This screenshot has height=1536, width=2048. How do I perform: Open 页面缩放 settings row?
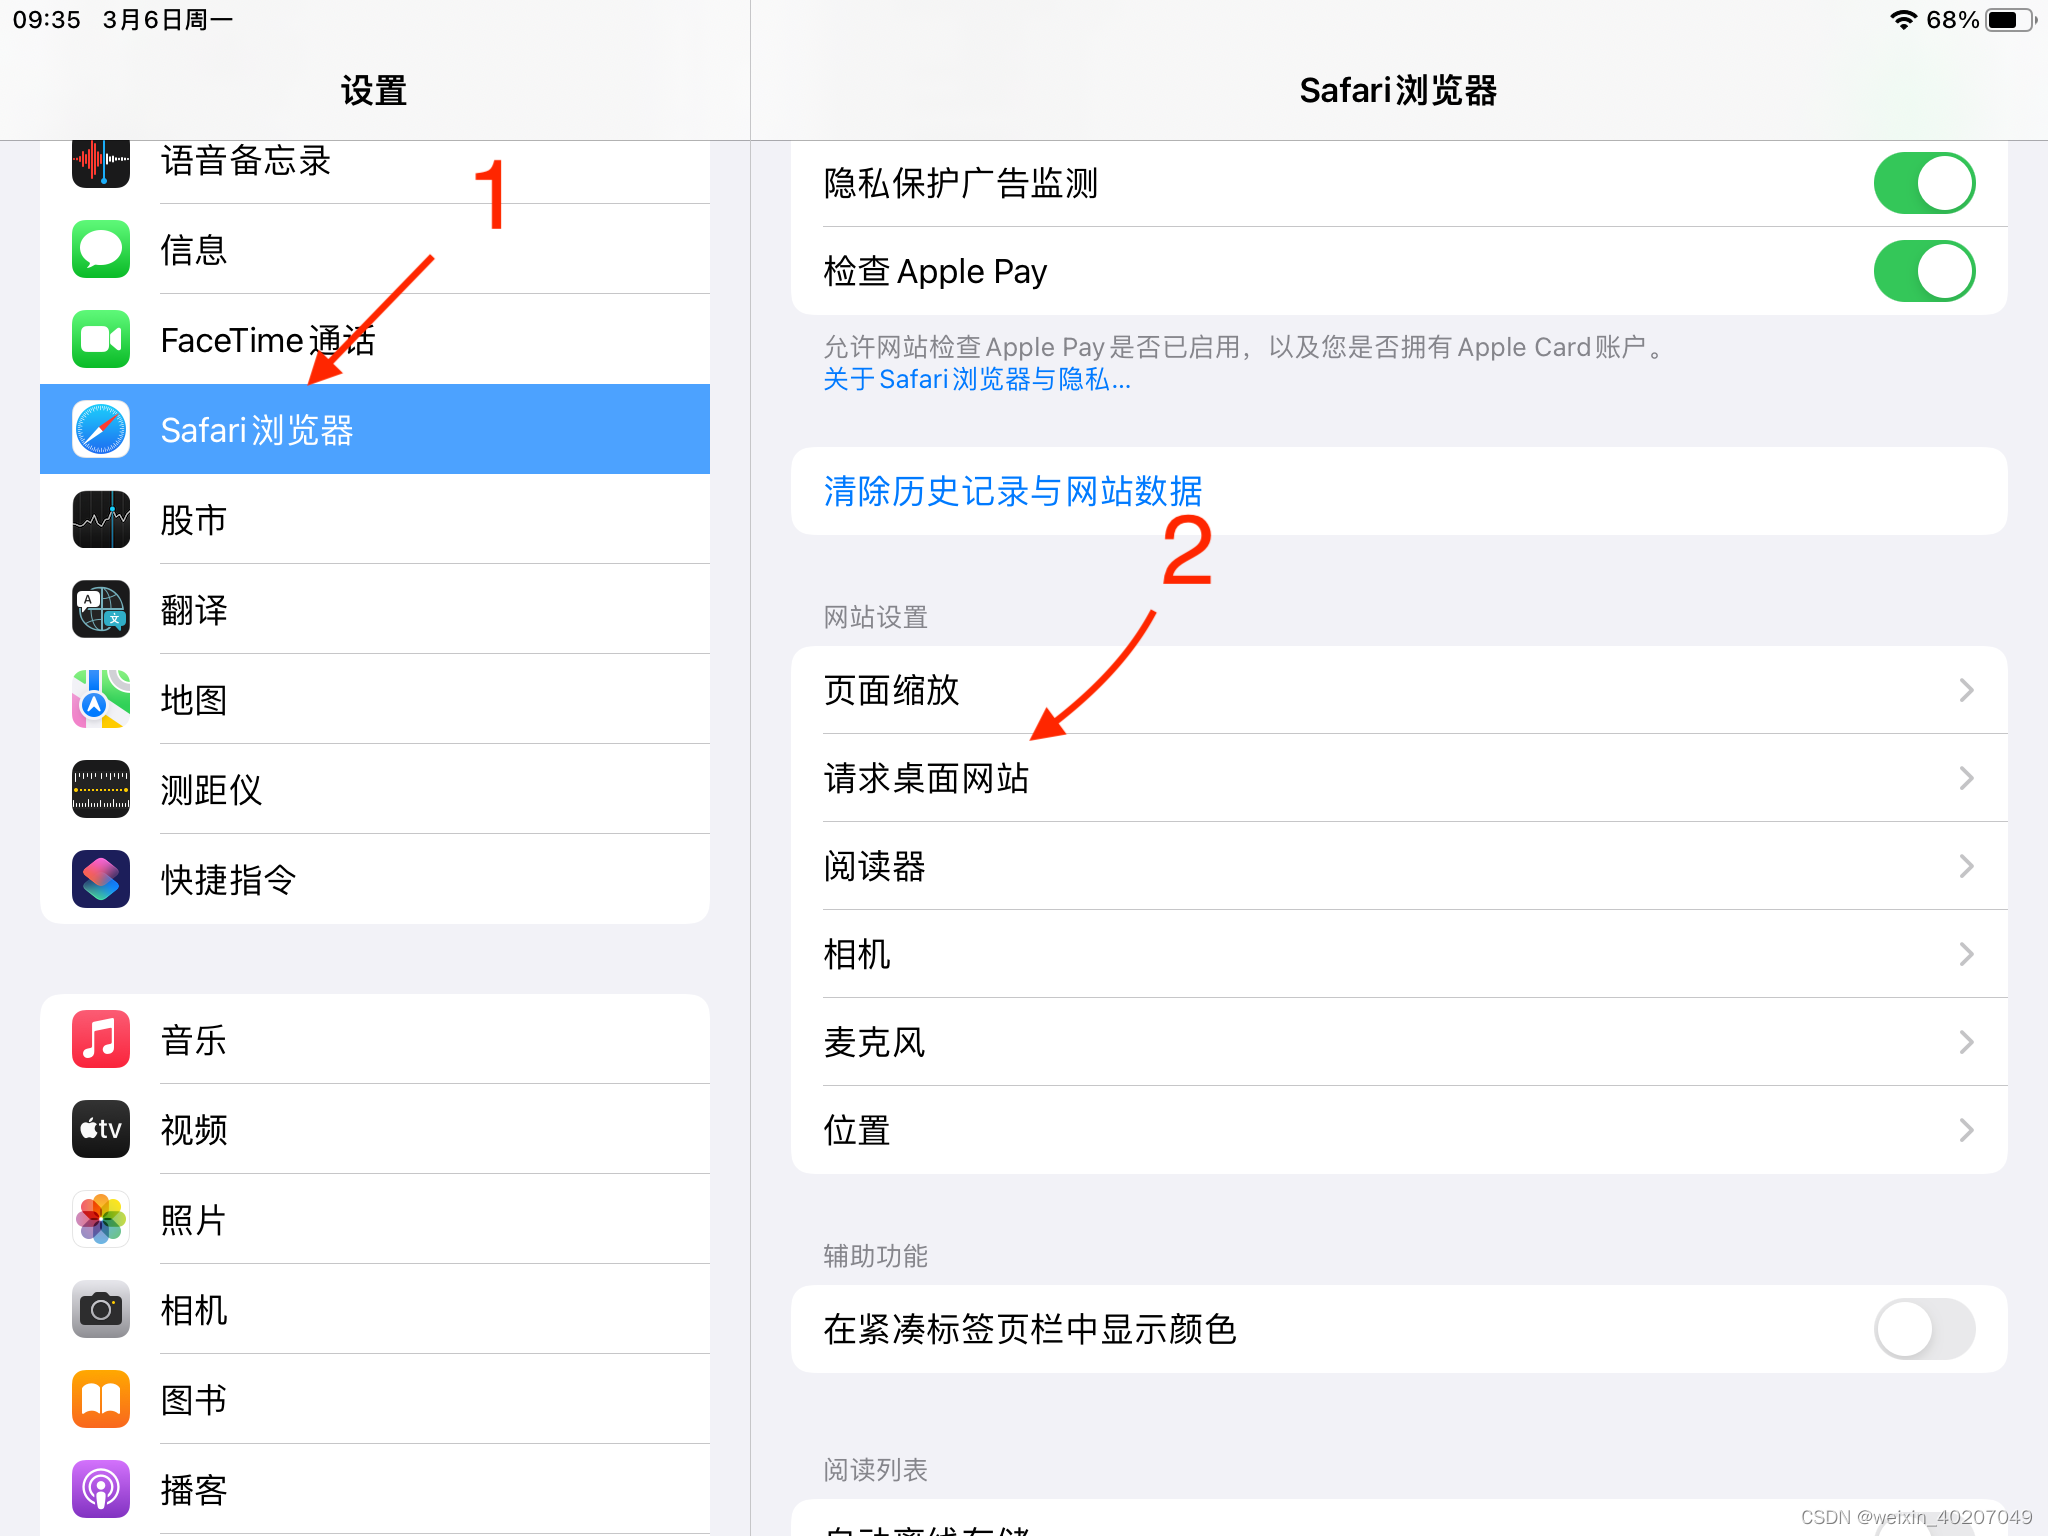1399,690
